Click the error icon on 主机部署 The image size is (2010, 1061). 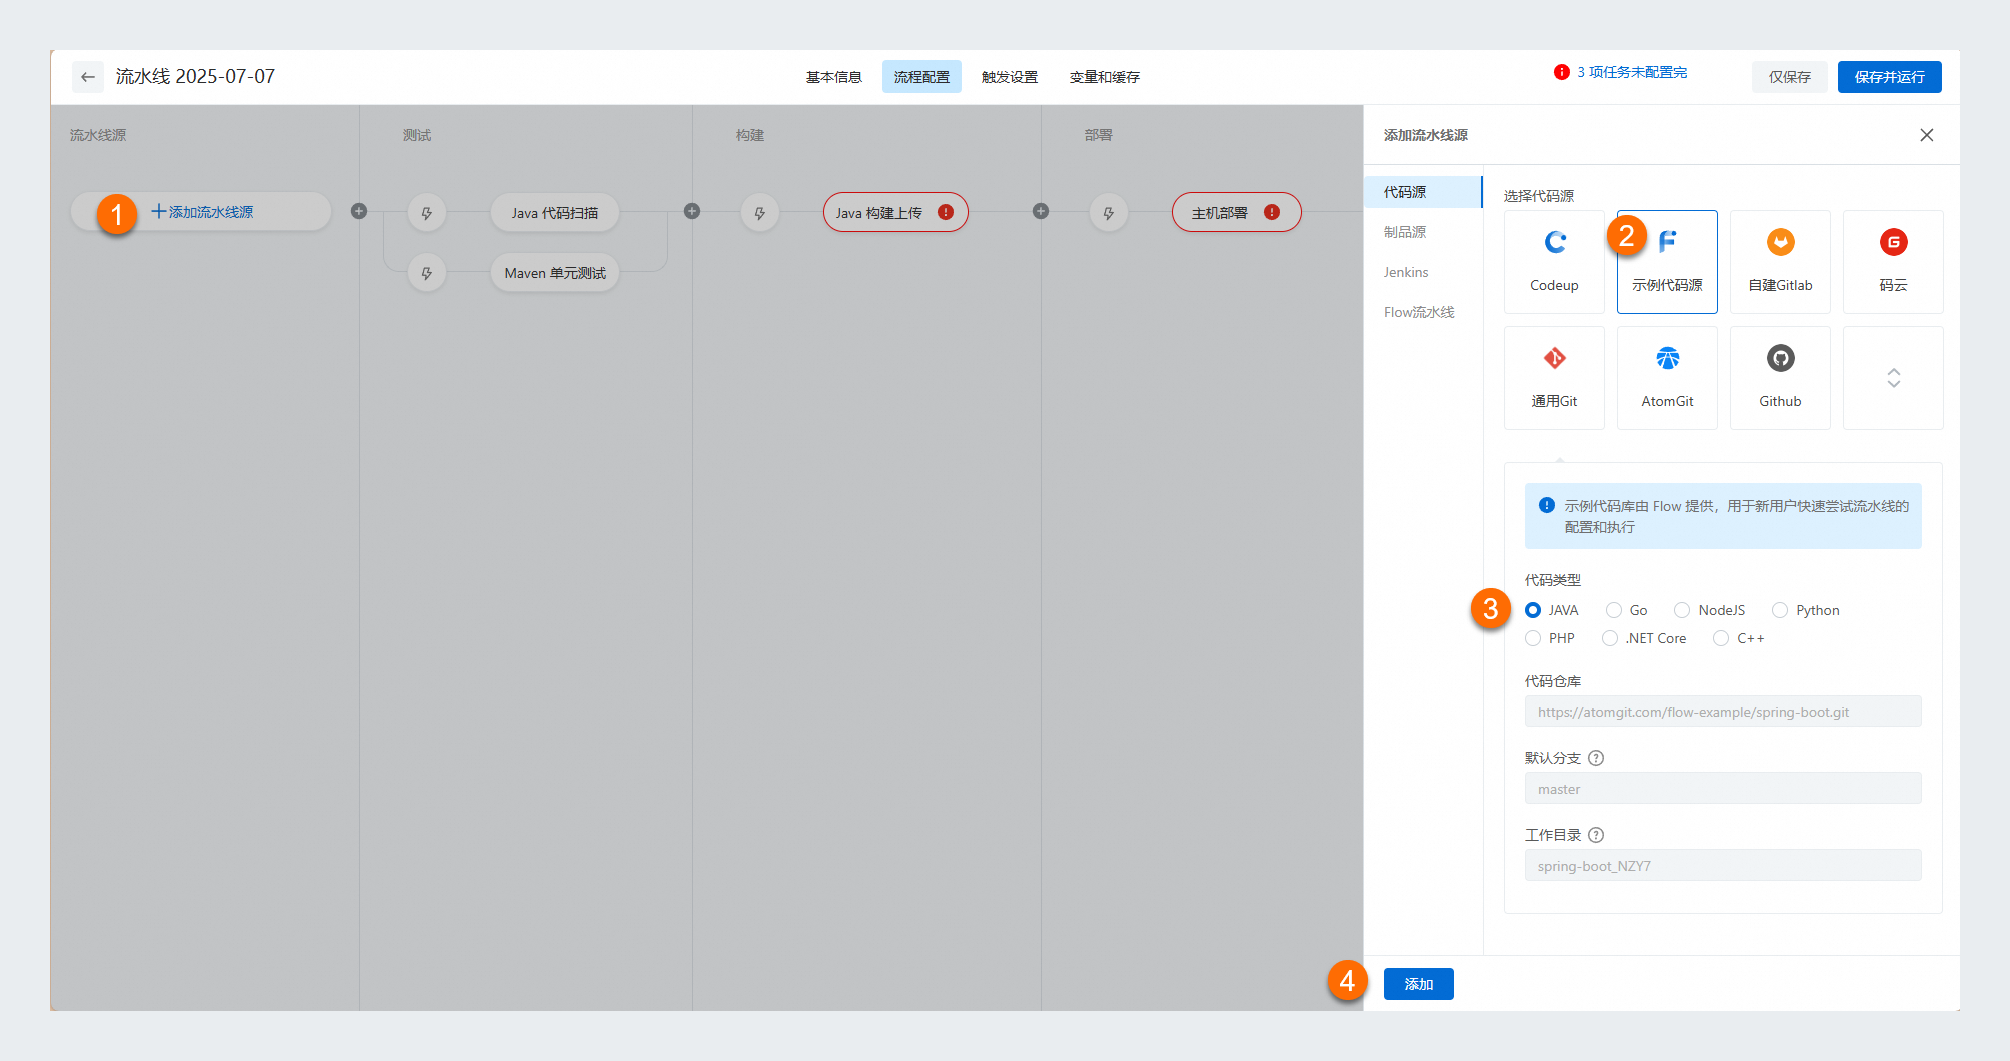(x=1272, y=212)
